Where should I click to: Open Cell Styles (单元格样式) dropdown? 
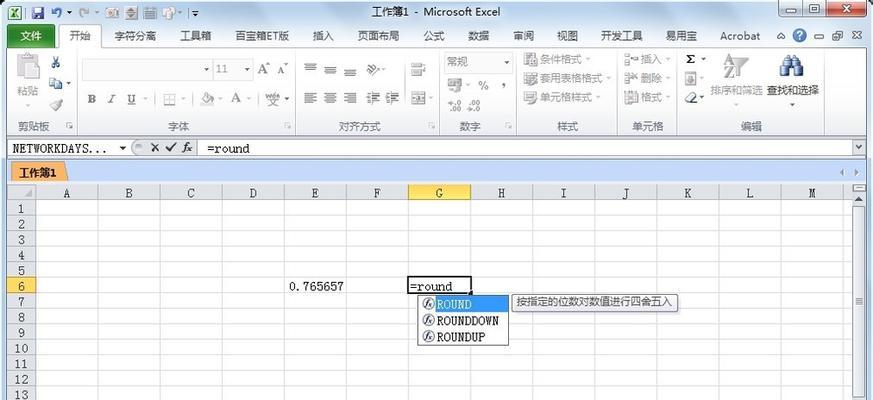(x=563, y=97)
